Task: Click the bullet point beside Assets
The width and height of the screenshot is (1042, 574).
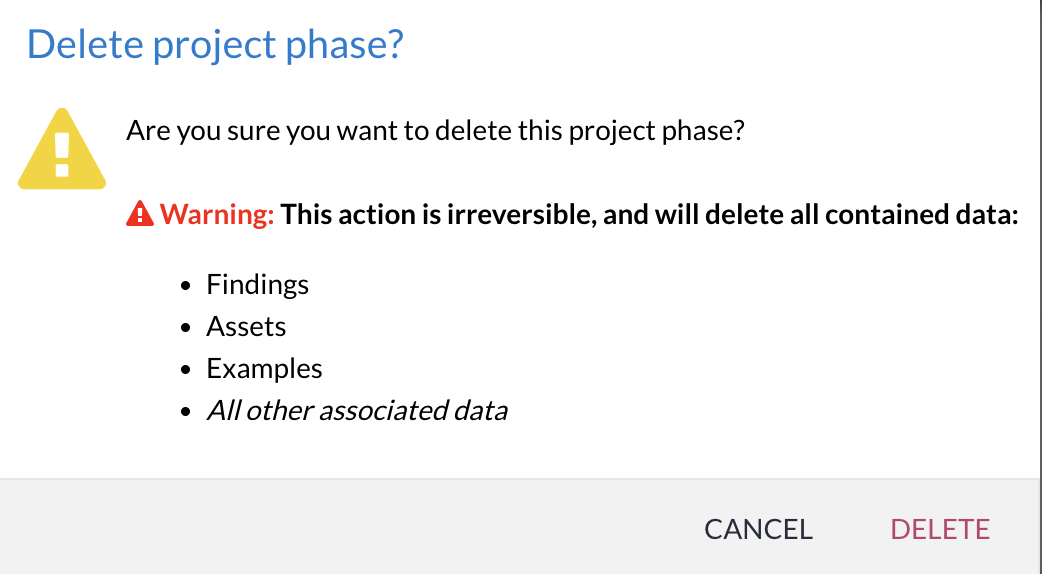Action: click(x=186, y=328)
